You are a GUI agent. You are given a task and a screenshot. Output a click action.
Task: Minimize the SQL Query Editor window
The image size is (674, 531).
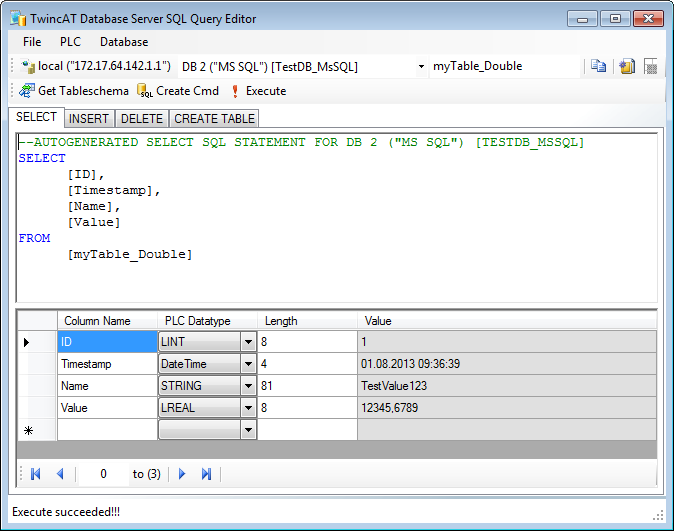(x=582, y=19)
